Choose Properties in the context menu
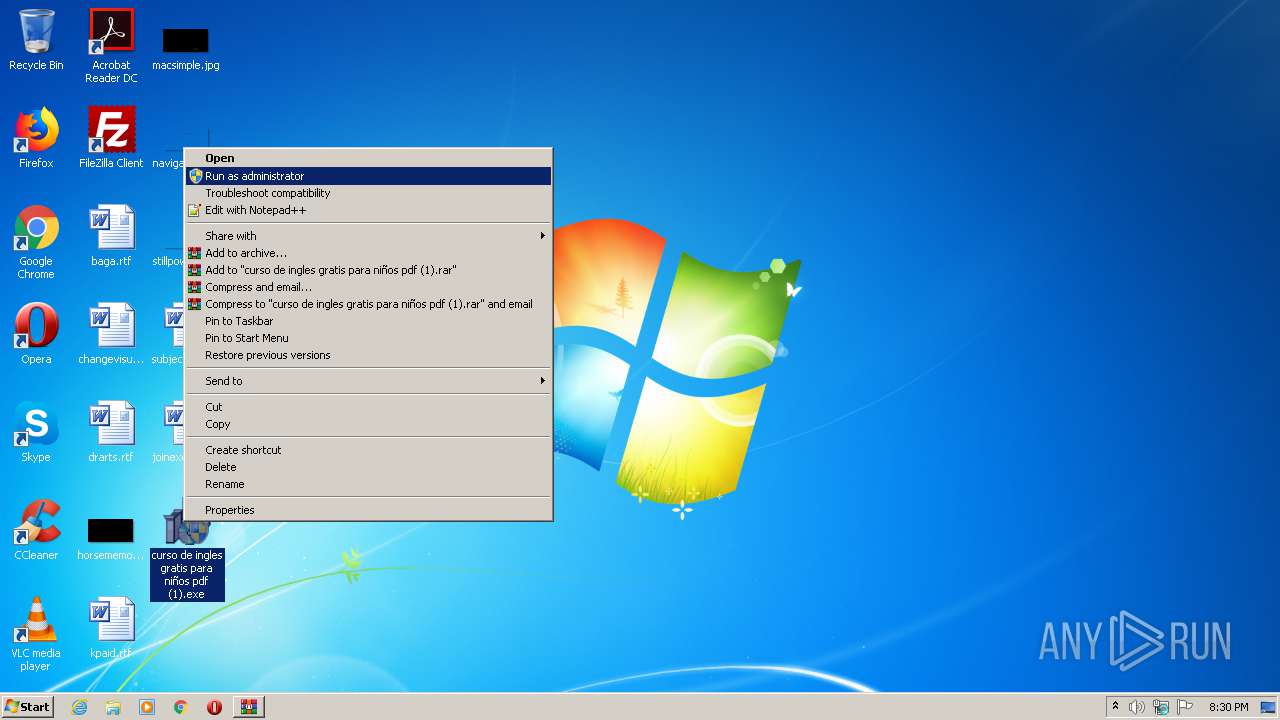The width and height of the screenshot is (1280, 720). (x=368, y=510)
